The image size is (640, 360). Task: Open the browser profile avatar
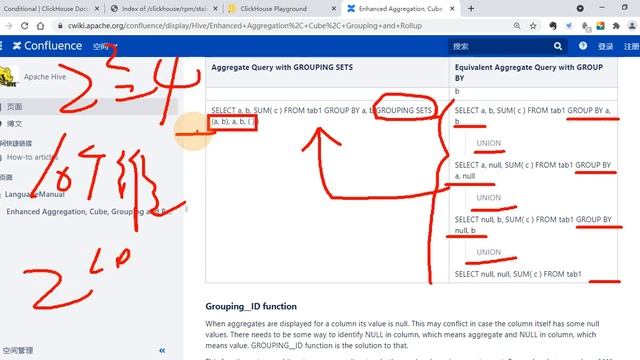[632, 26]
